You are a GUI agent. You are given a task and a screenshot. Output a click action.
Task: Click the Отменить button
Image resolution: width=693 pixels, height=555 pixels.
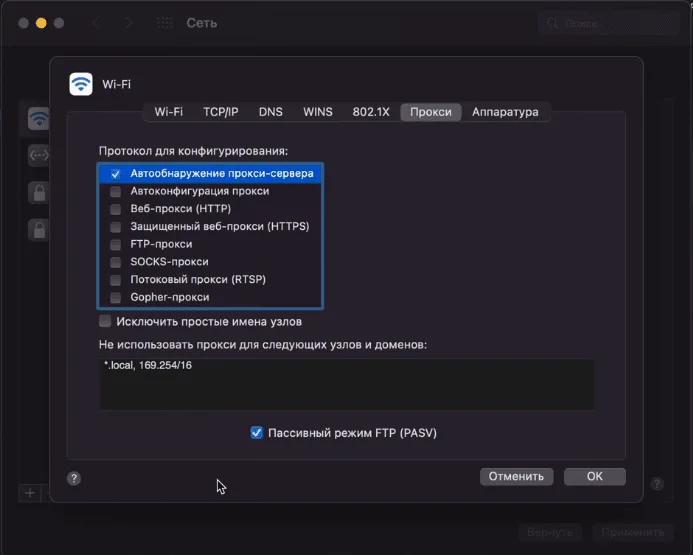516,476
